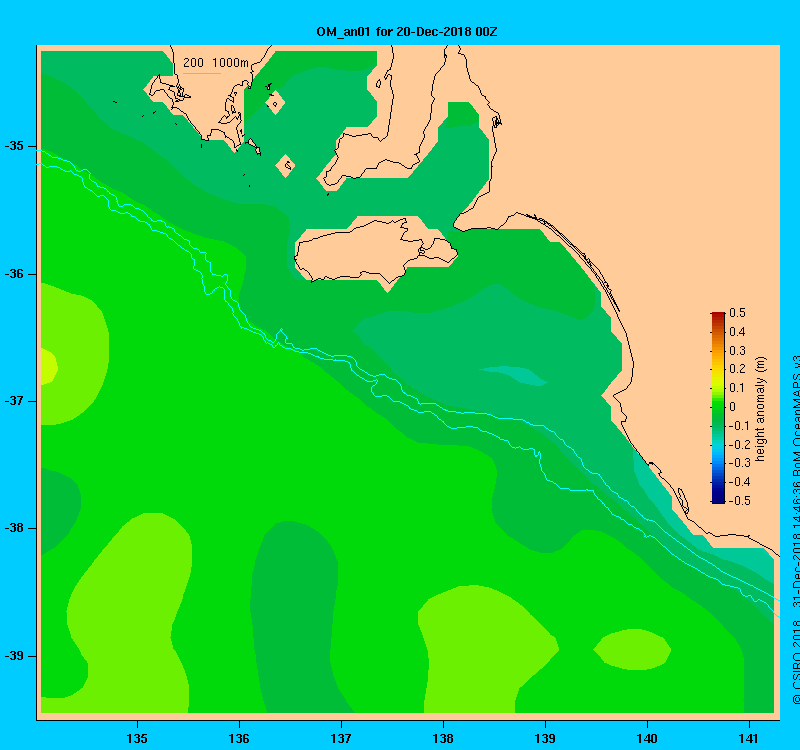Image resolution: width=800 pixels, height=750 pixels.
Task: Click the '-0.2' color bar label
Action: (739, 444)
